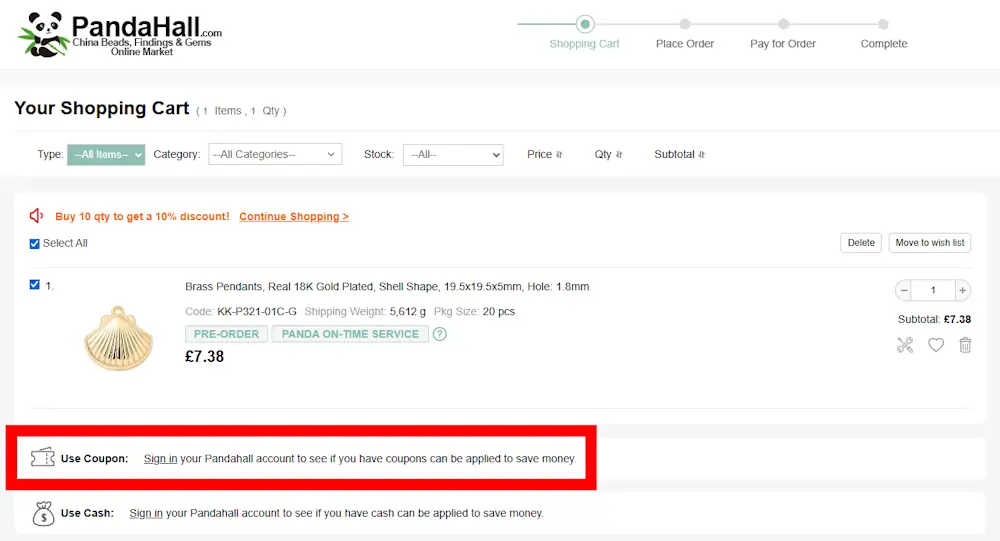
Task: Go to Pay for Order step
Action: (x=783, y=43)
